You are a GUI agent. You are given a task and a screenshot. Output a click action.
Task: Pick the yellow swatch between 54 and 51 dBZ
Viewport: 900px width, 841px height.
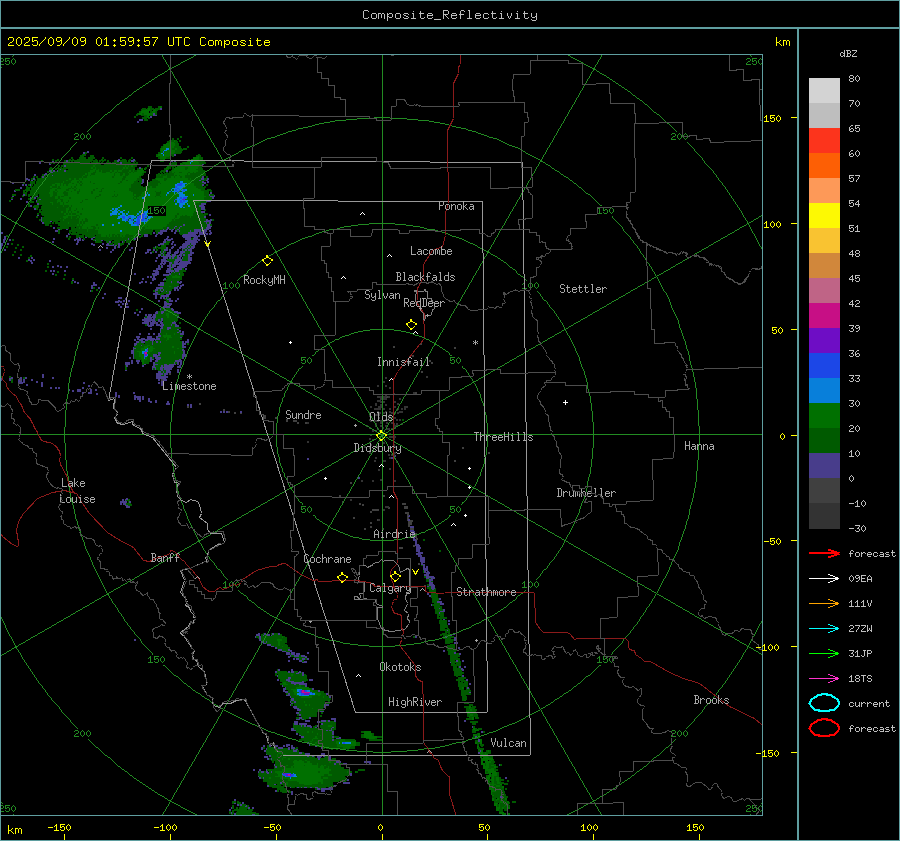(x=824, y=215)
